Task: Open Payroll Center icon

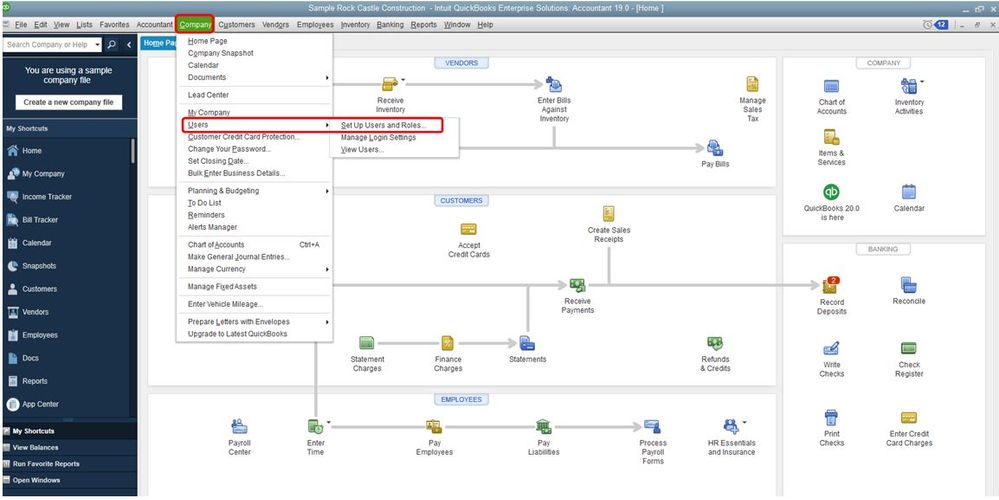Action: (x=239, y=427)
